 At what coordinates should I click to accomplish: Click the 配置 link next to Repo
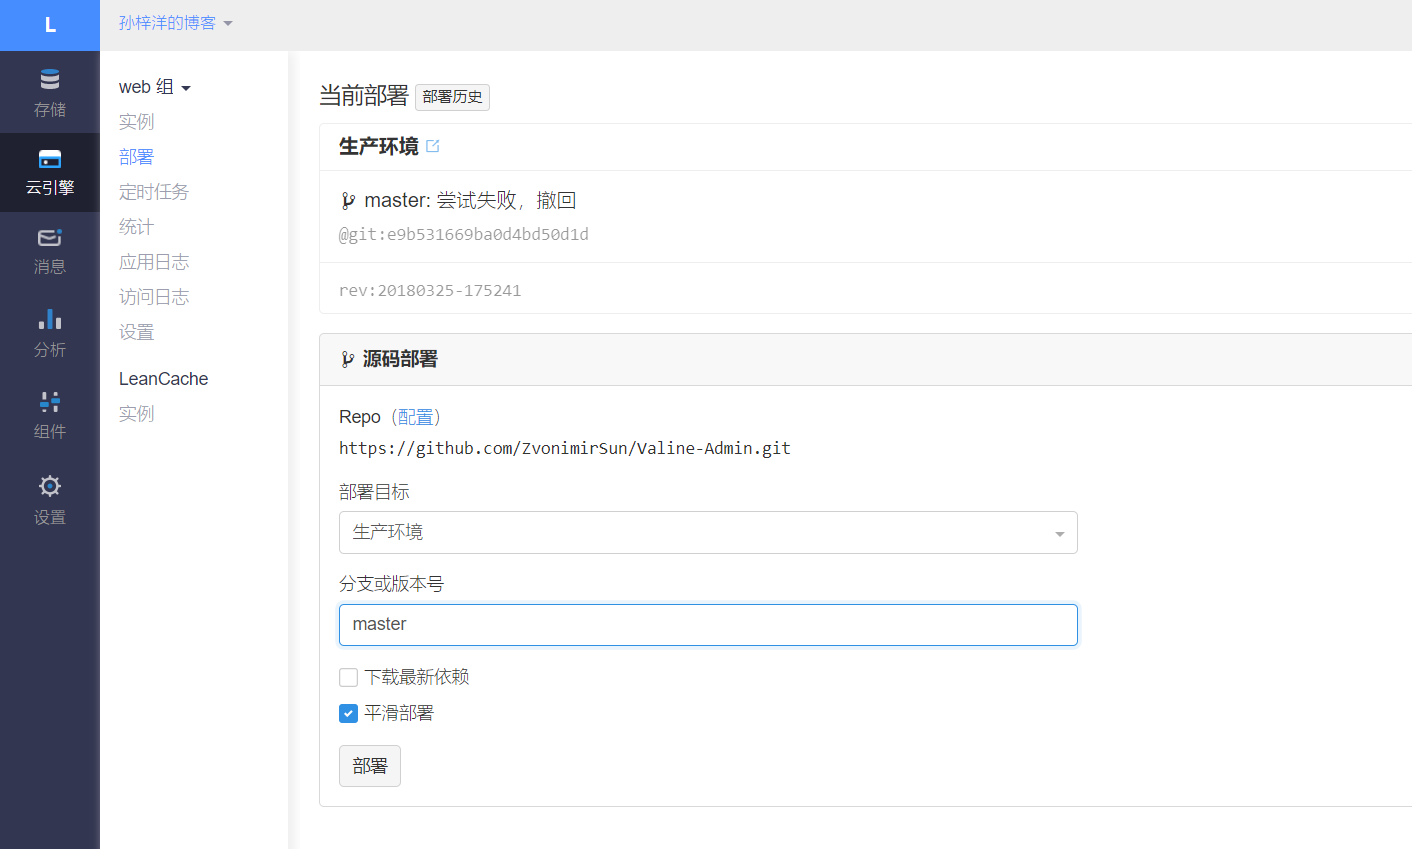click(415, 417)
